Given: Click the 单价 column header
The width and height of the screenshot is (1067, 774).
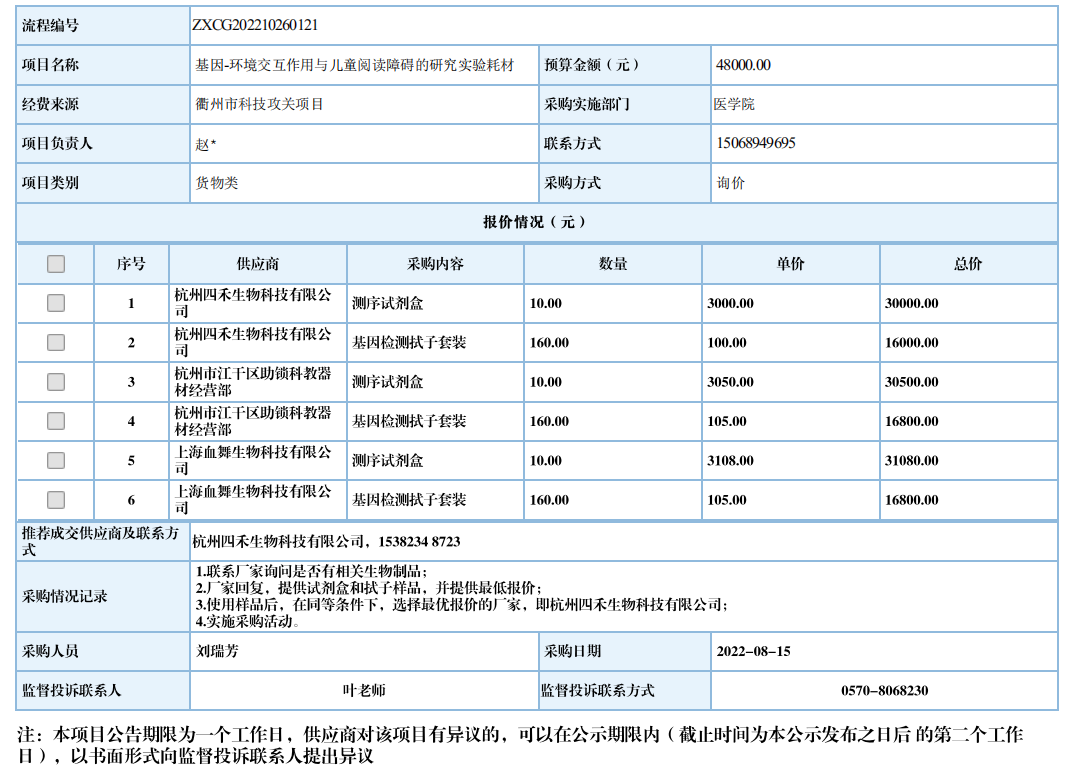Looking at the screenshot, I should tap(790, 264).
